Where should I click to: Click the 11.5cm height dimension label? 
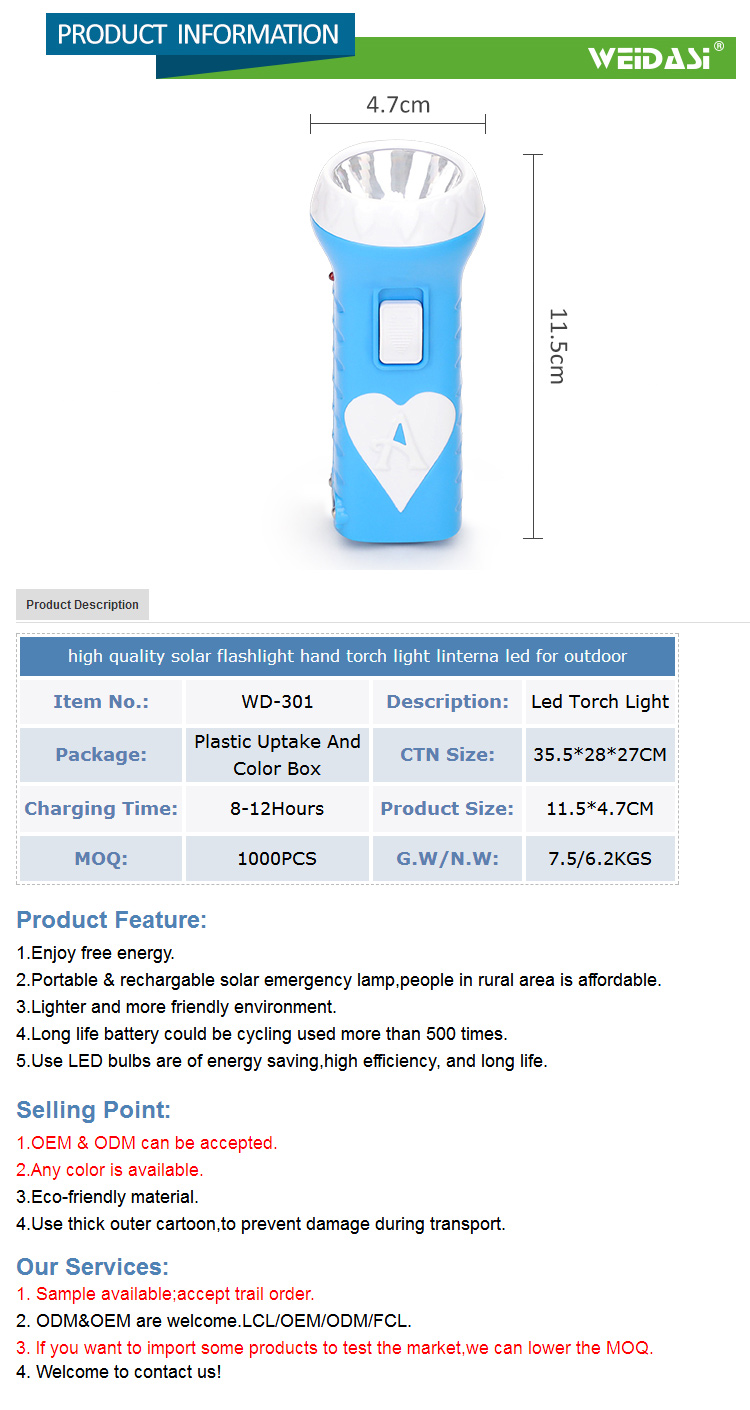tap(557, 346)
